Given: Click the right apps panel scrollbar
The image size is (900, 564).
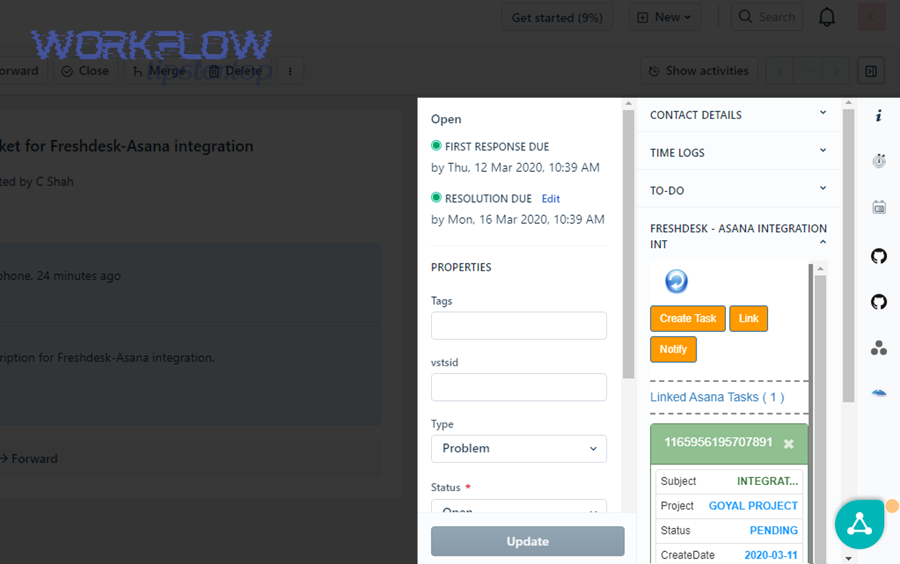Looking at the screenshot, I should pyautogui.click(x=848, y=255).
